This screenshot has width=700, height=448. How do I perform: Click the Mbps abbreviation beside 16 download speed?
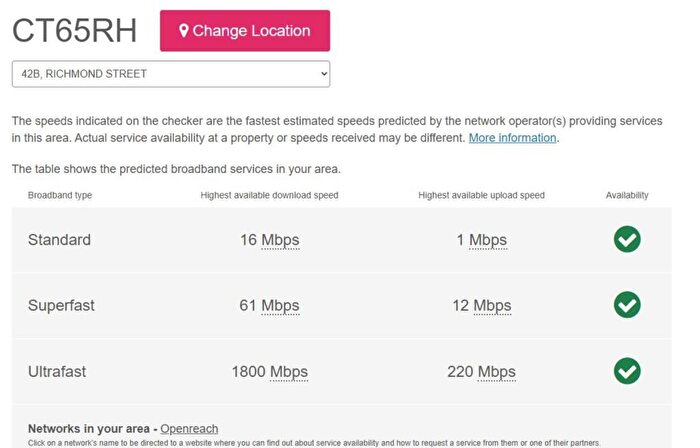(x=280, y=240)
